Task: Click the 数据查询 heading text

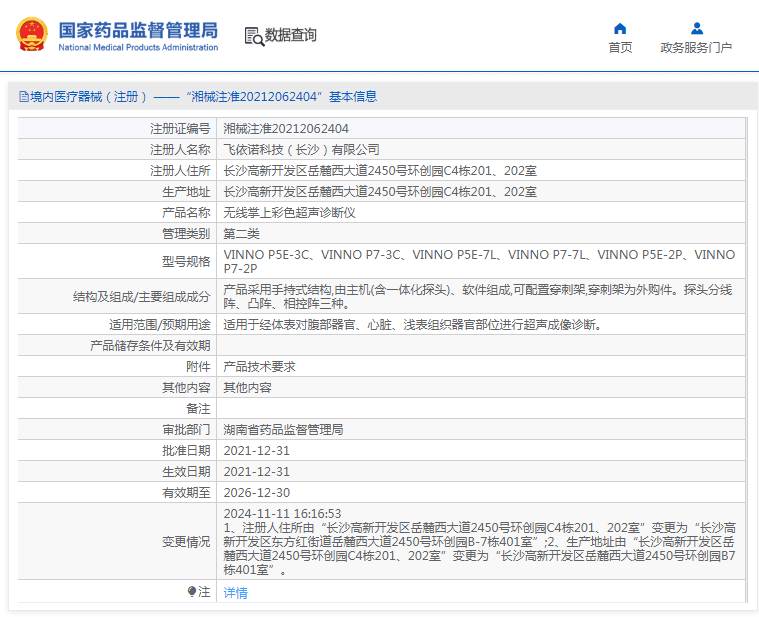Action: point(290,35)
